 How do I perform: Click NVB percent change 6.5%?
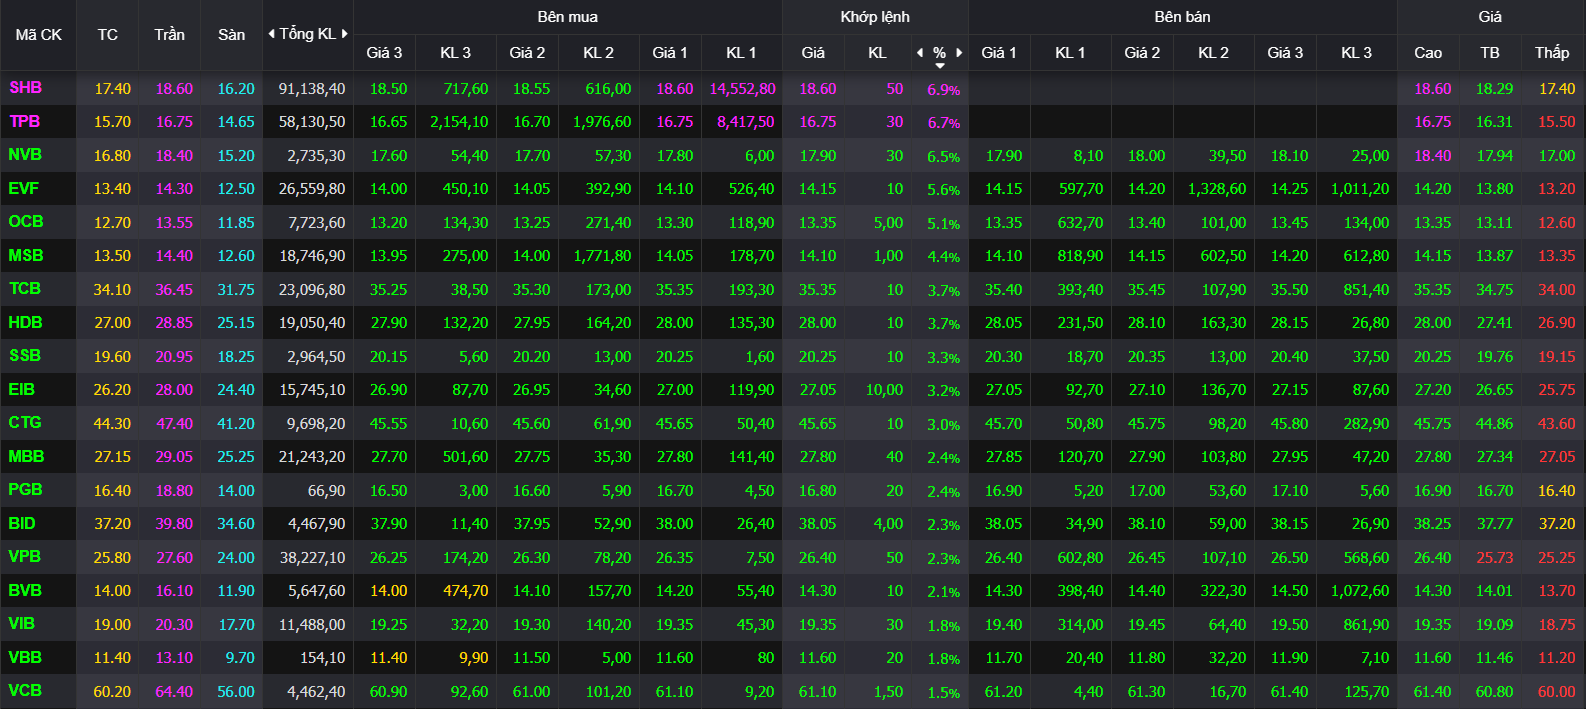pos(943,157)
